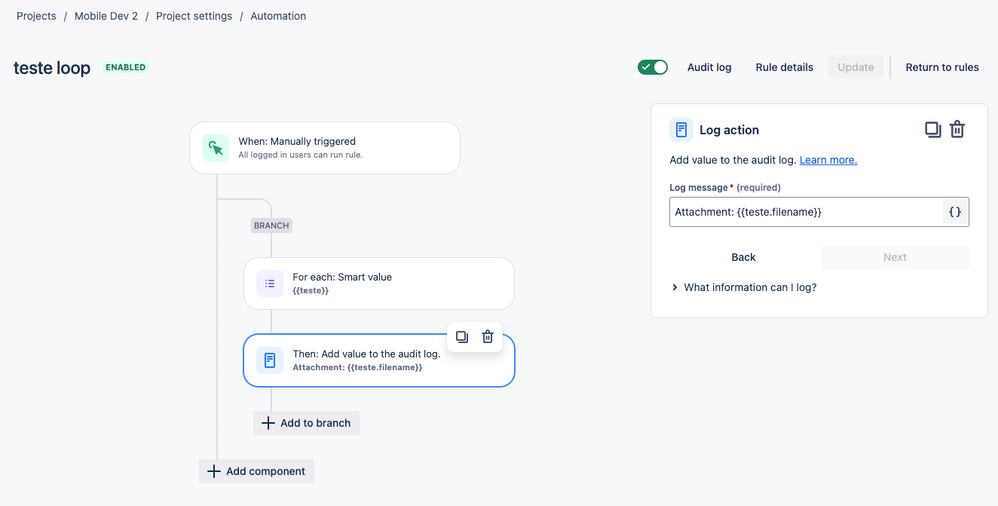Go to Automation breadcrumb
This screenshot has height=506, width=998.
[278, 16]
